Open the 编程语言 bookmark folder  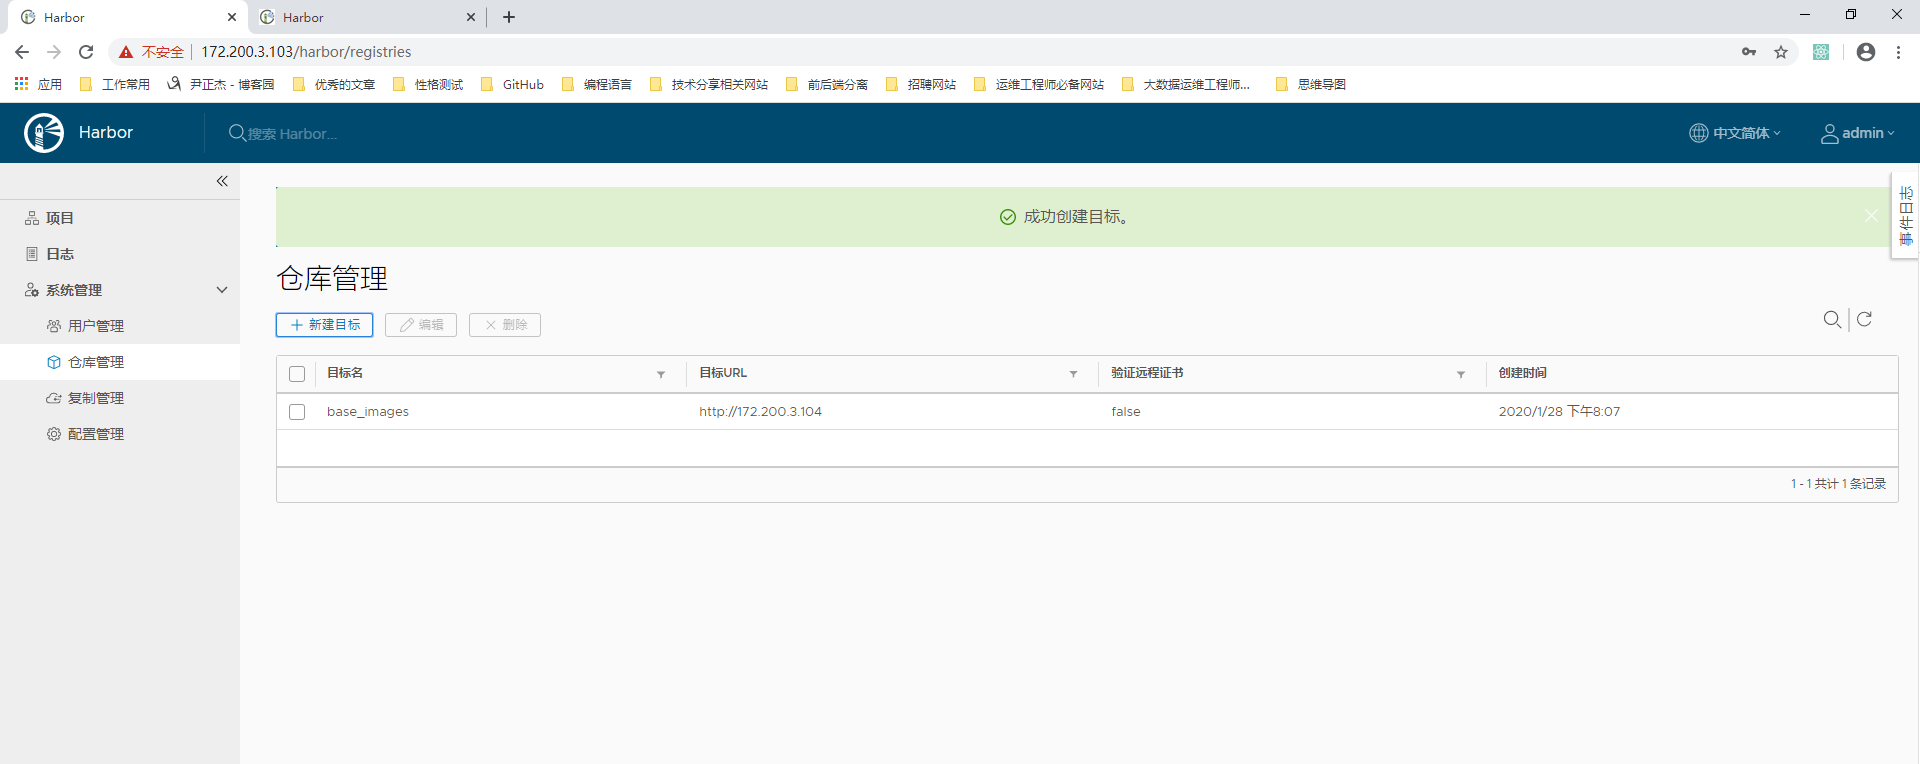coord(597,84)
